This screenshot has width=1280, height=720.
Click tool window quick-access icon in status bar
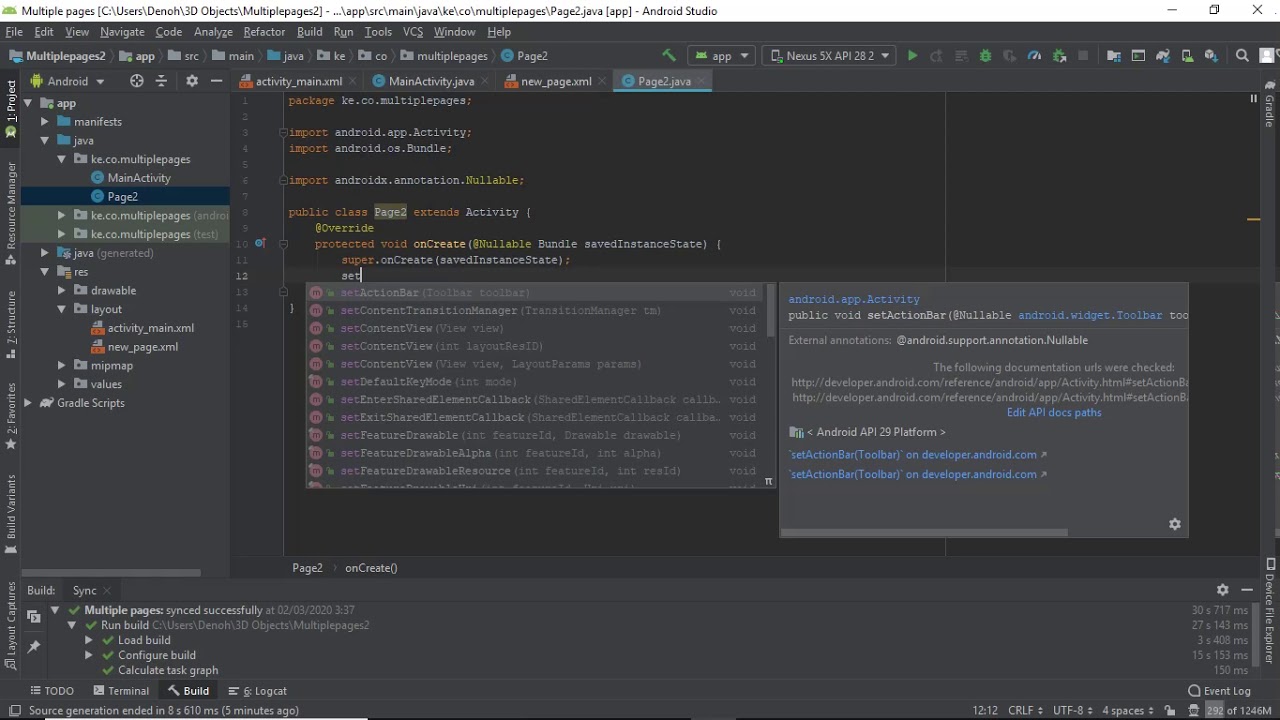tap(14, 711)
